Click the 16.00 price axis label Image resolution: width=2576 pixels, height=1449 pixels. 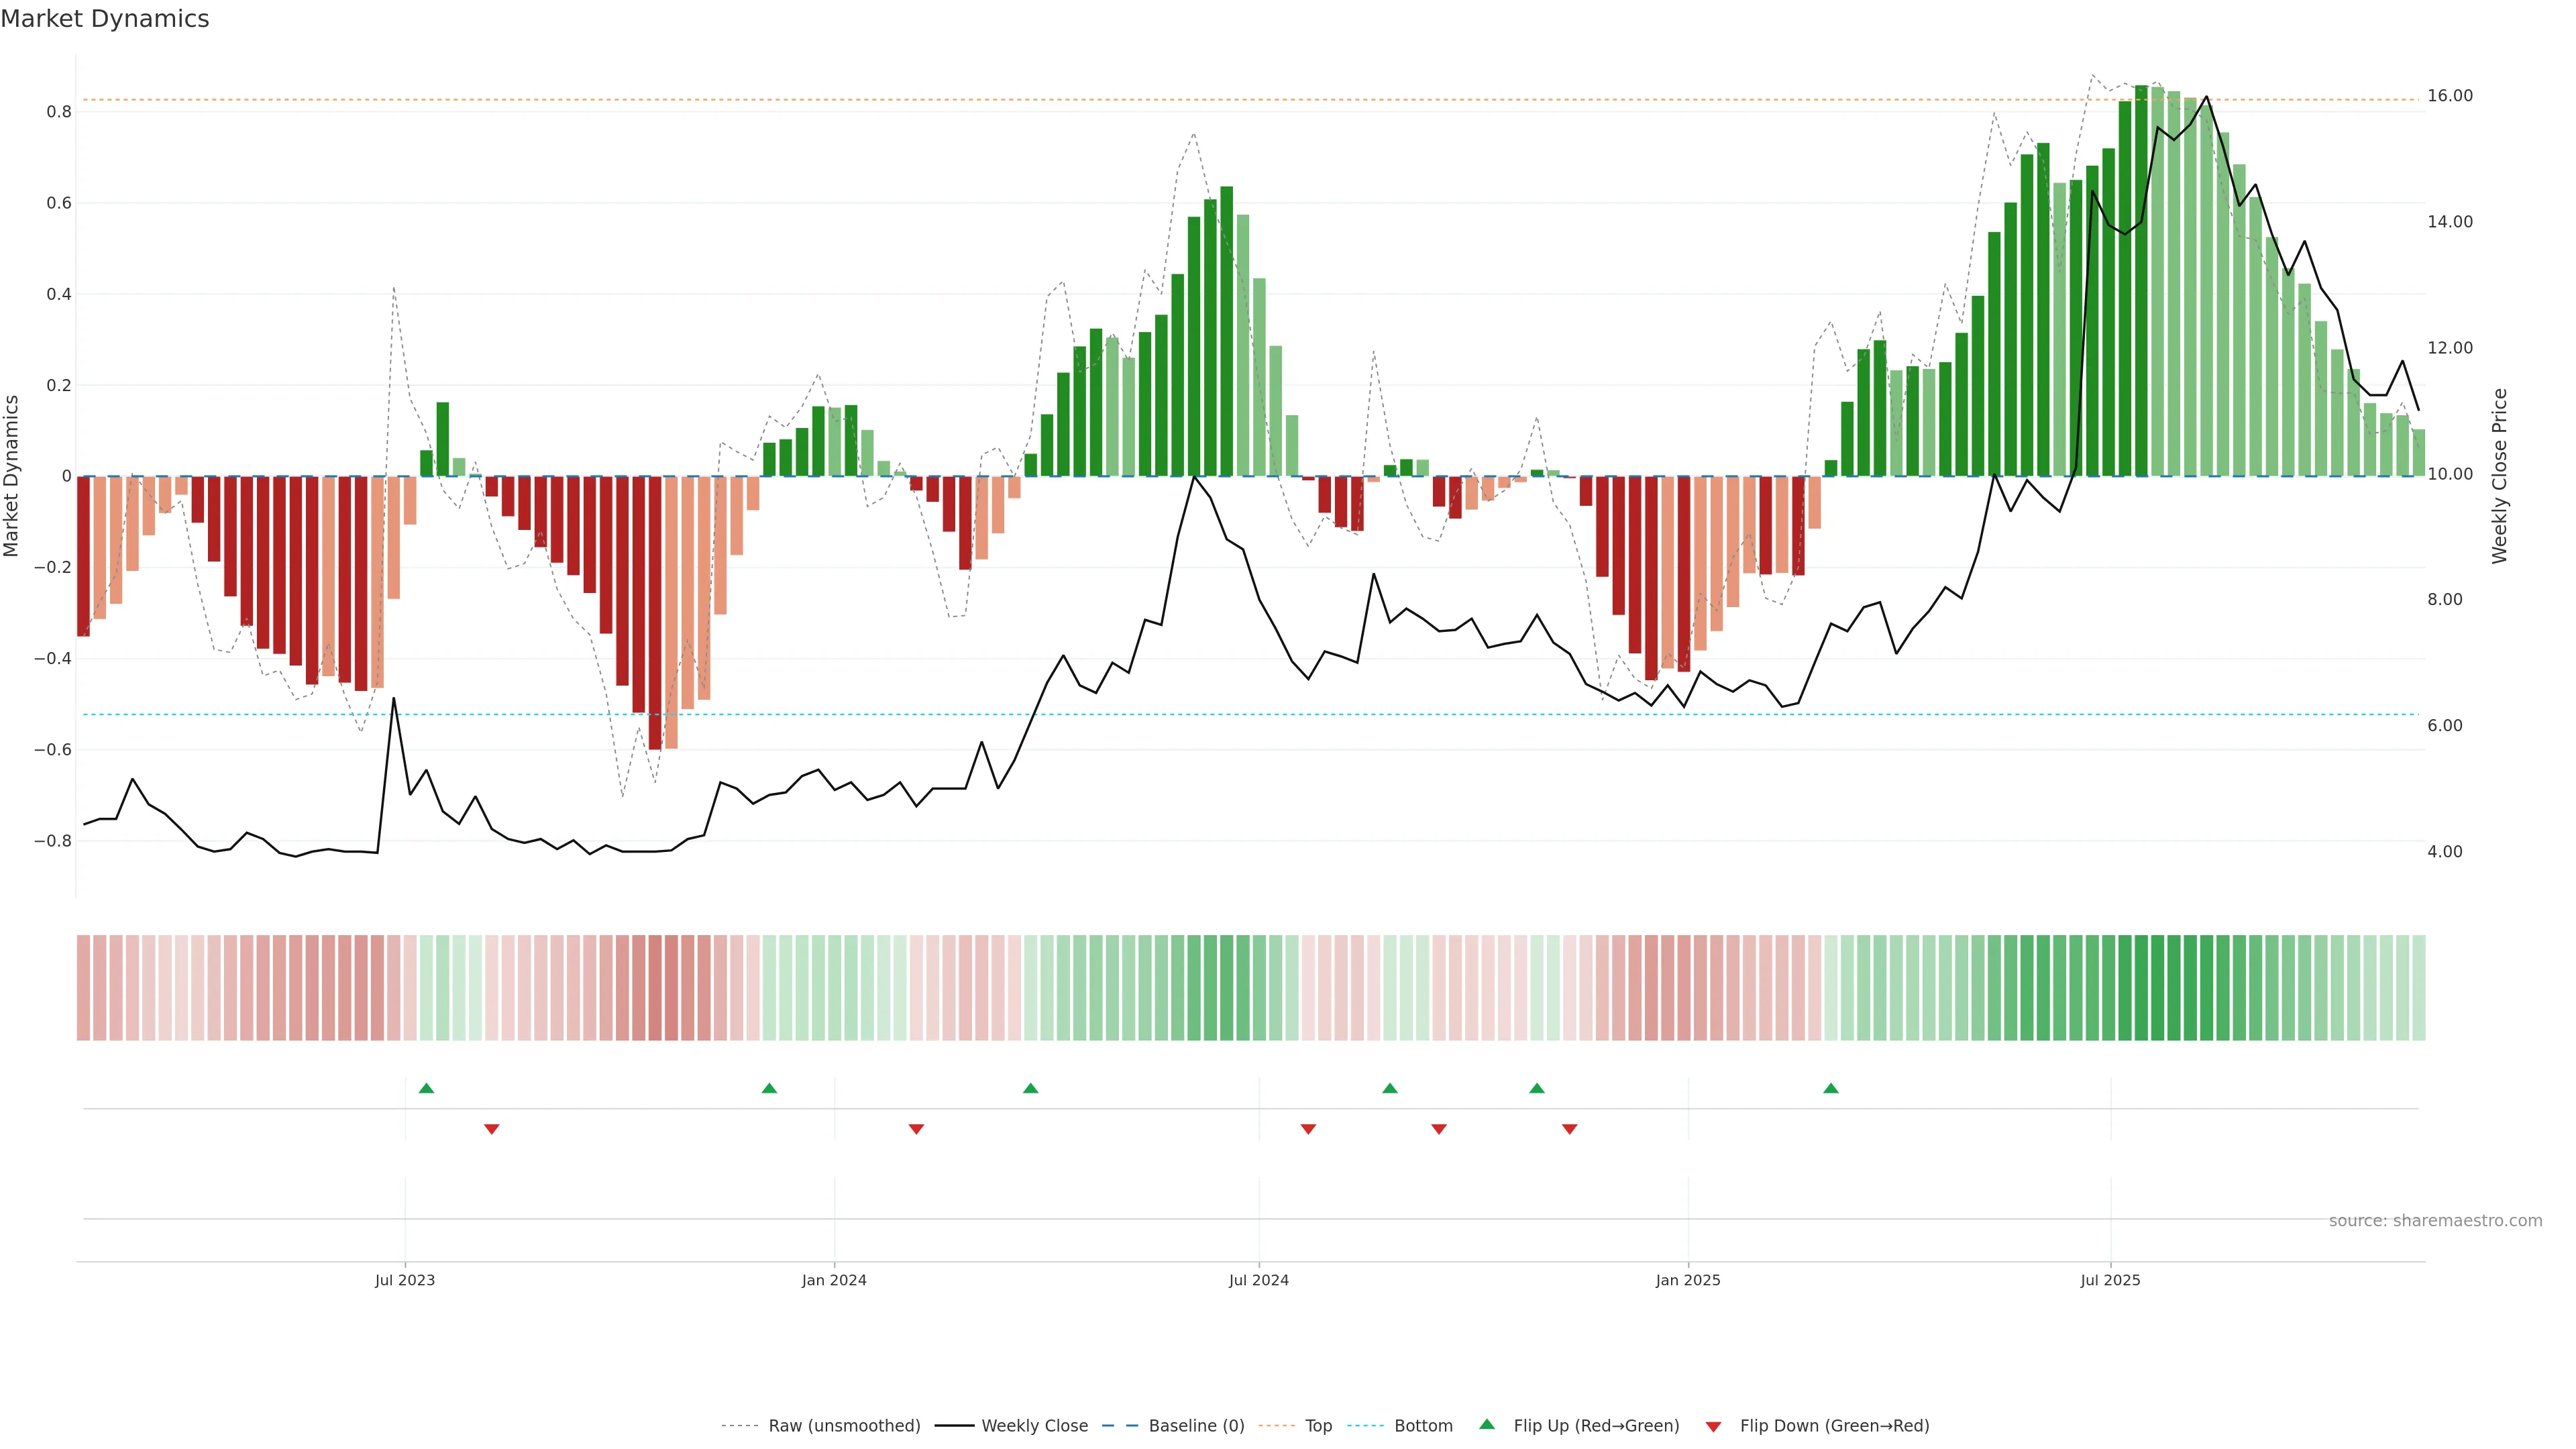(x=2449, y=96)
